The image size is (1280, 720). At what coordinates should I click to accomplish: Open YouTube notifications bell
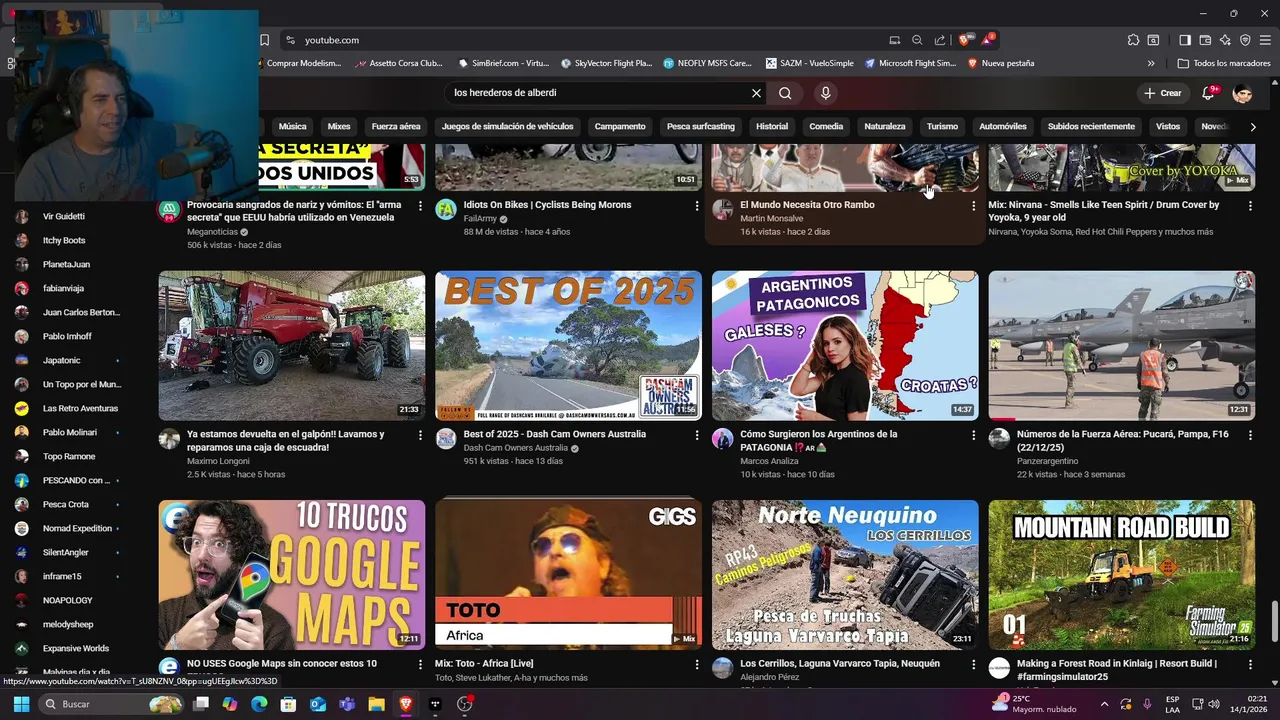(1208, 93)
